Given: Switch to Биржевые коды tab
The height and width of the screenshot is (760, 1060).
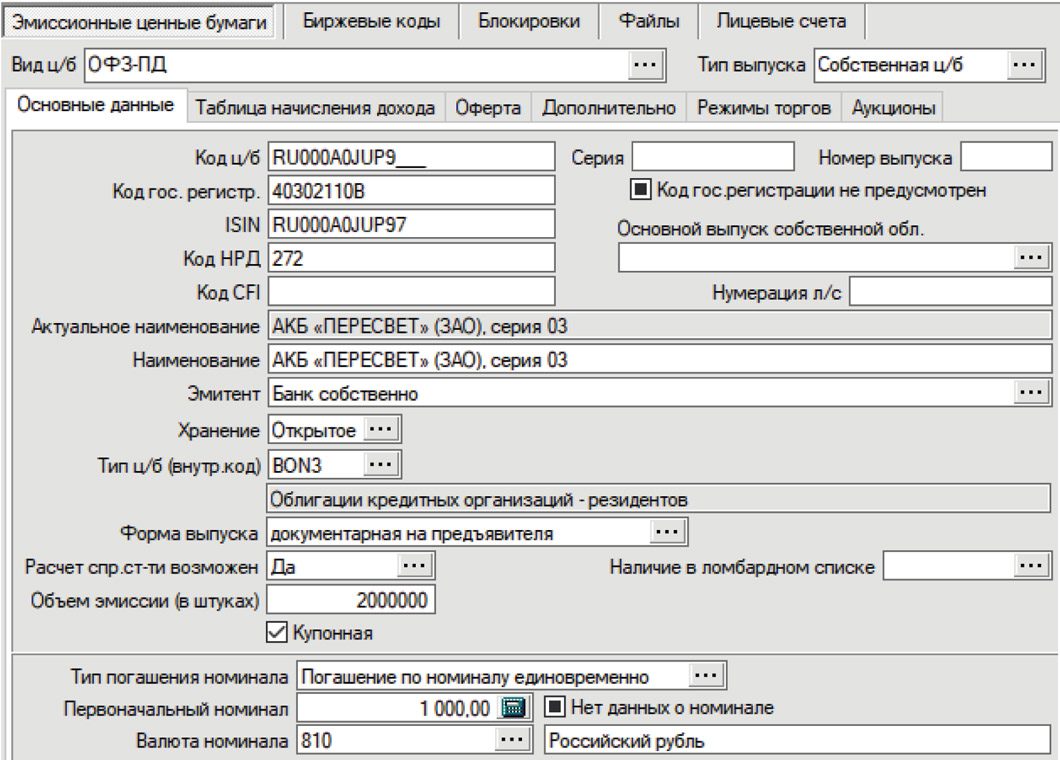Looking at the screenshot, I should (x=371, y=21).
